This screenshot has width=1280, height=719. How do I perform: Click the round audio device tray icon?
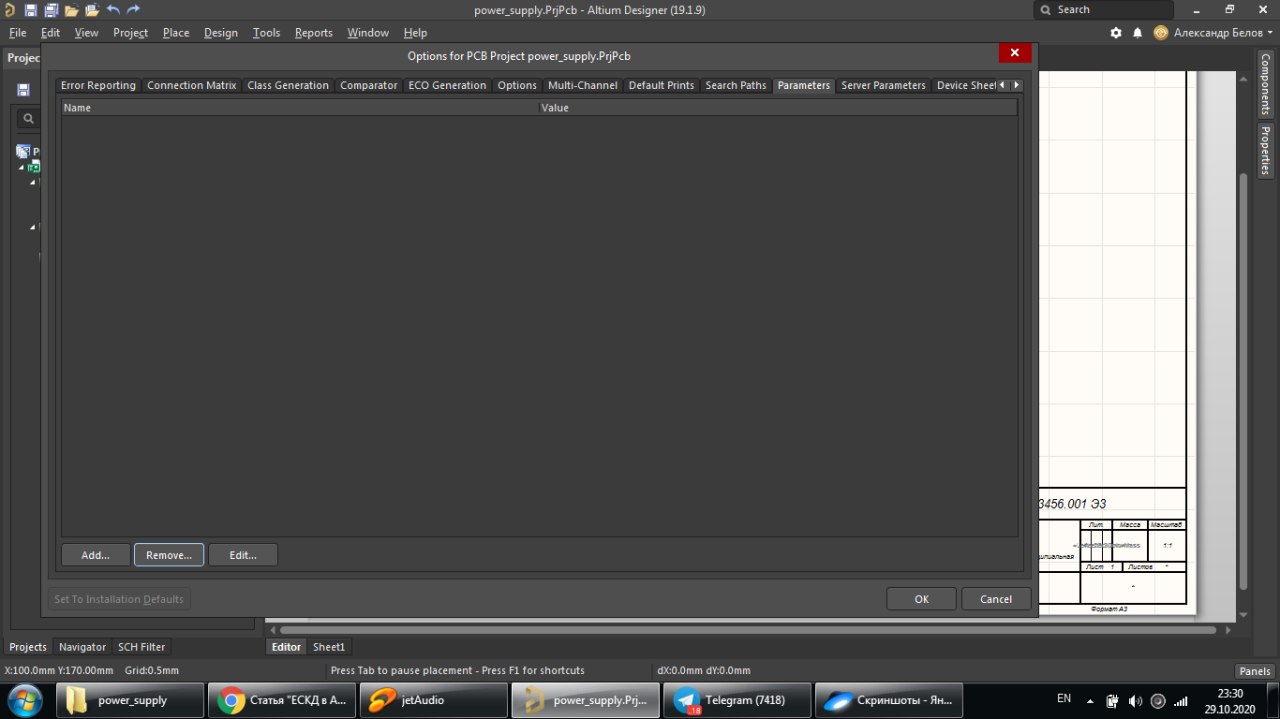point(1158,701)
